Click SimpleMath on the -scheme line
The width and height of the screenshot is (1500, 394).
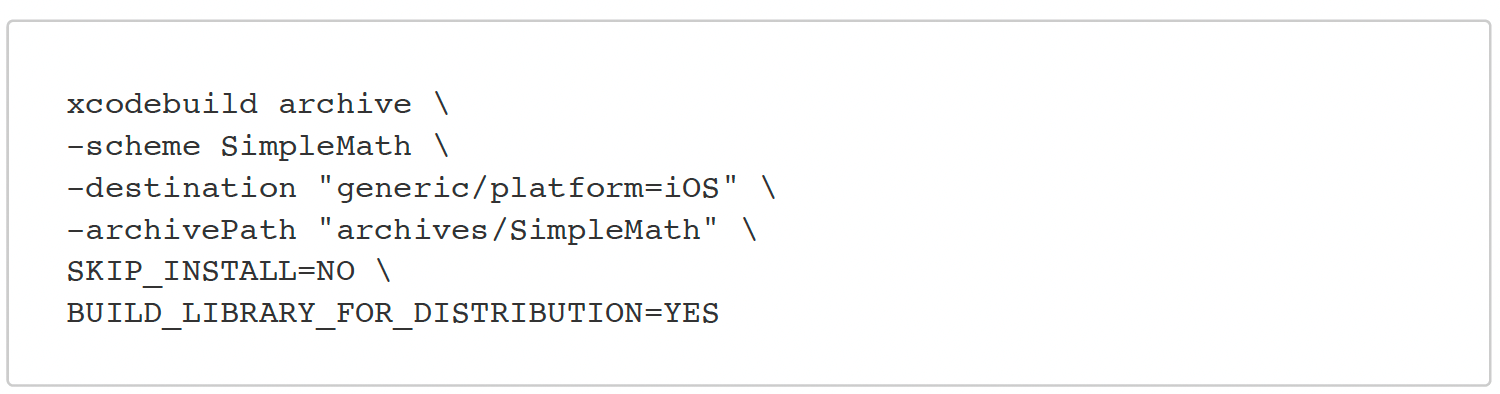tap(316, 146)
